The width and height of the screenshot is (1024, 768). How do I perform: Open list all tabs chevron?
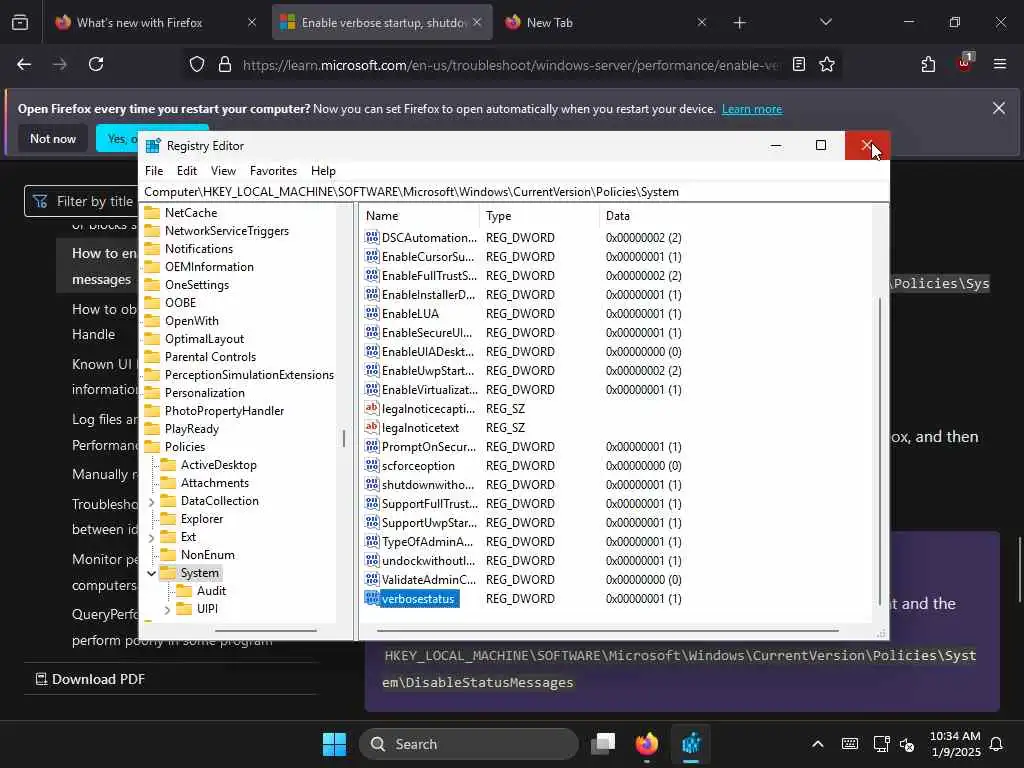coord(825,22)
